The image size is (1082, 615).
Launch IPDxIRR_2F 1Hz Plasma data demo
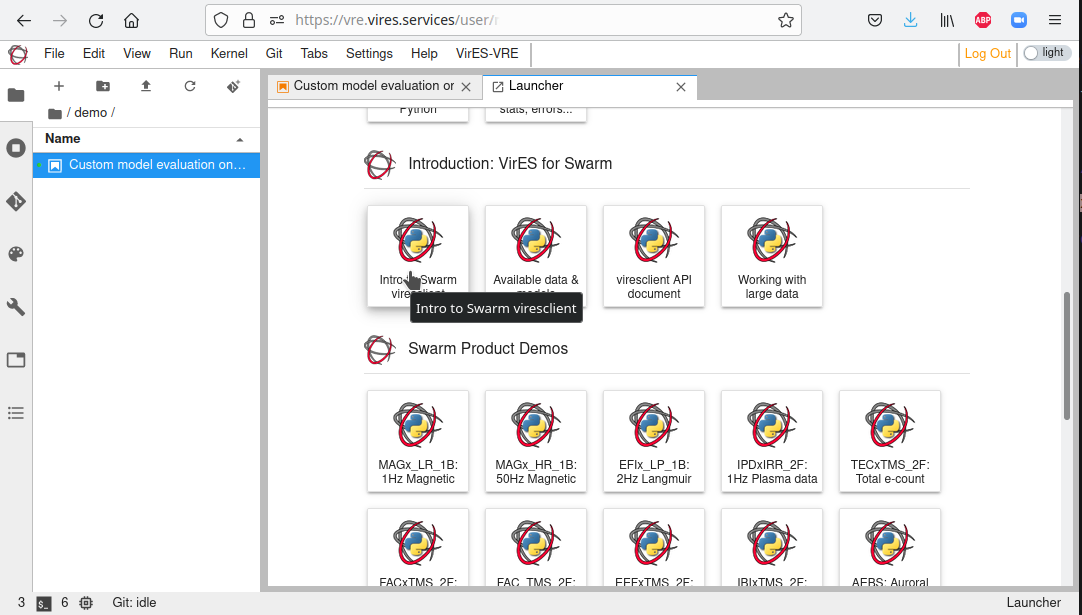pos(772,441)
